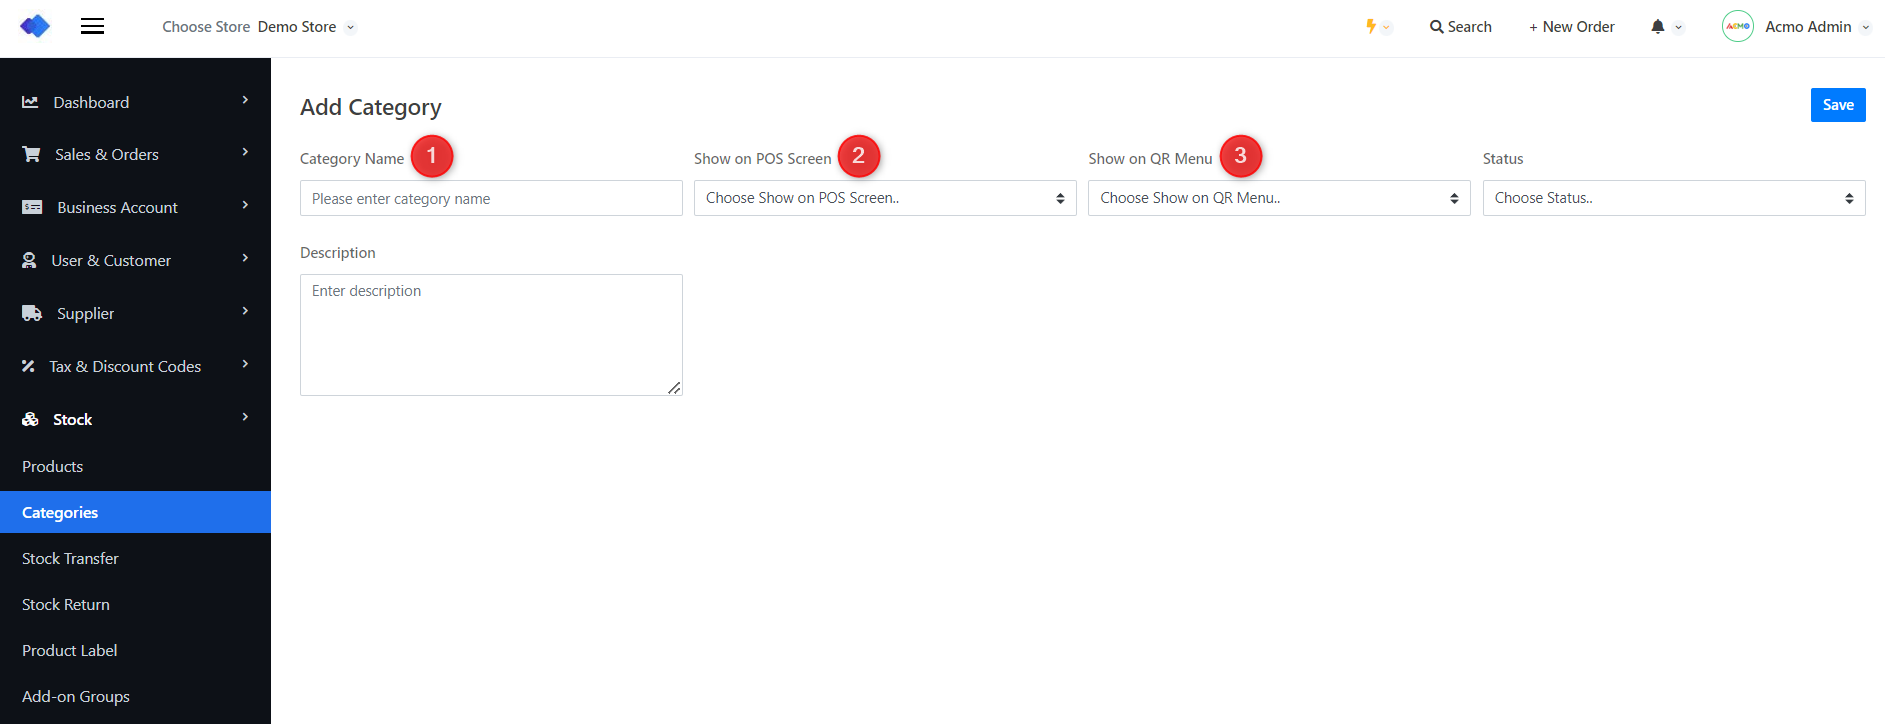Open the Choose Status dropdown

[1673, 198]
